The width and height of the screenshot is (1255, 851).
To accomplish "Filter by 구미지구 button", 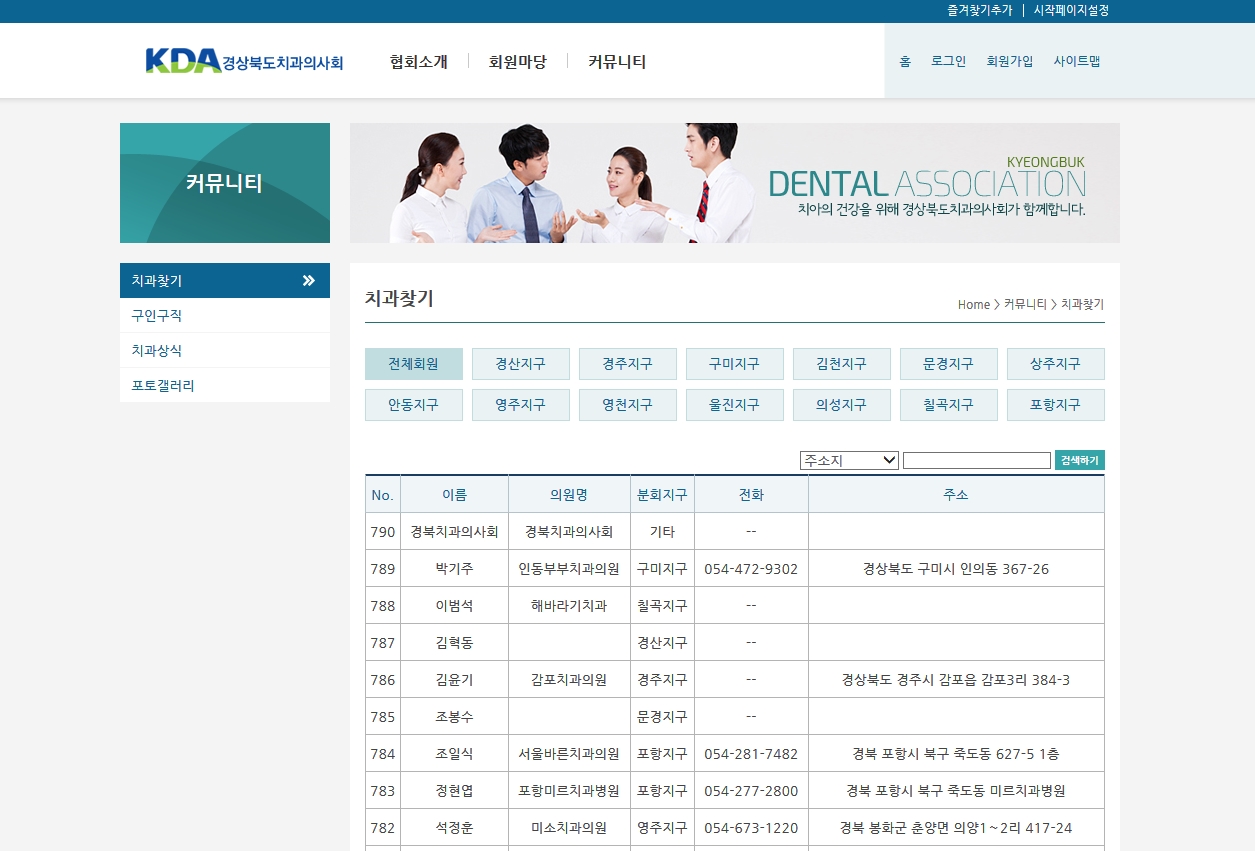I will [x=735, y=364].
